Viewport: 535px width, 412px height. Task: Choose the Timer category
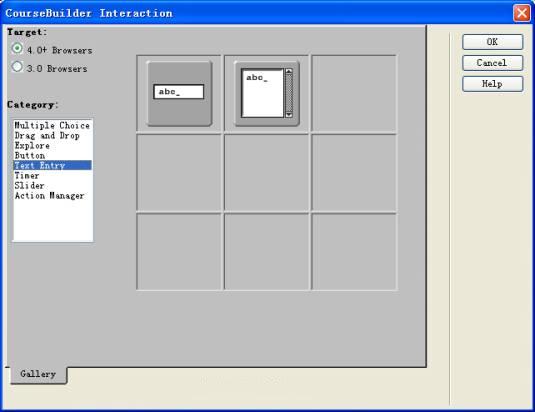27,176
